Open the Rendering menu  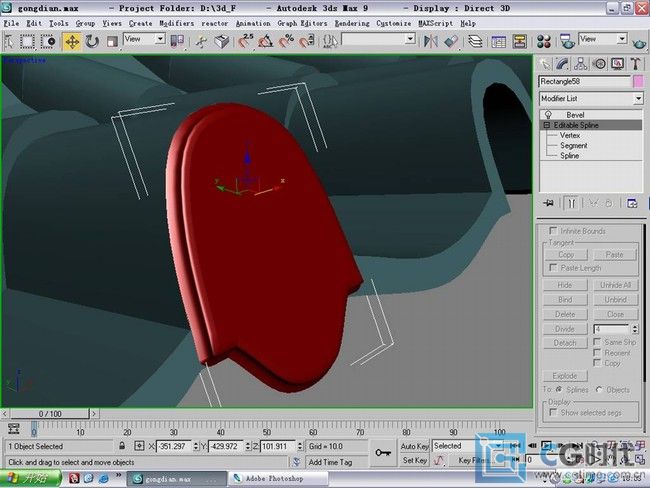click(352, 24)
